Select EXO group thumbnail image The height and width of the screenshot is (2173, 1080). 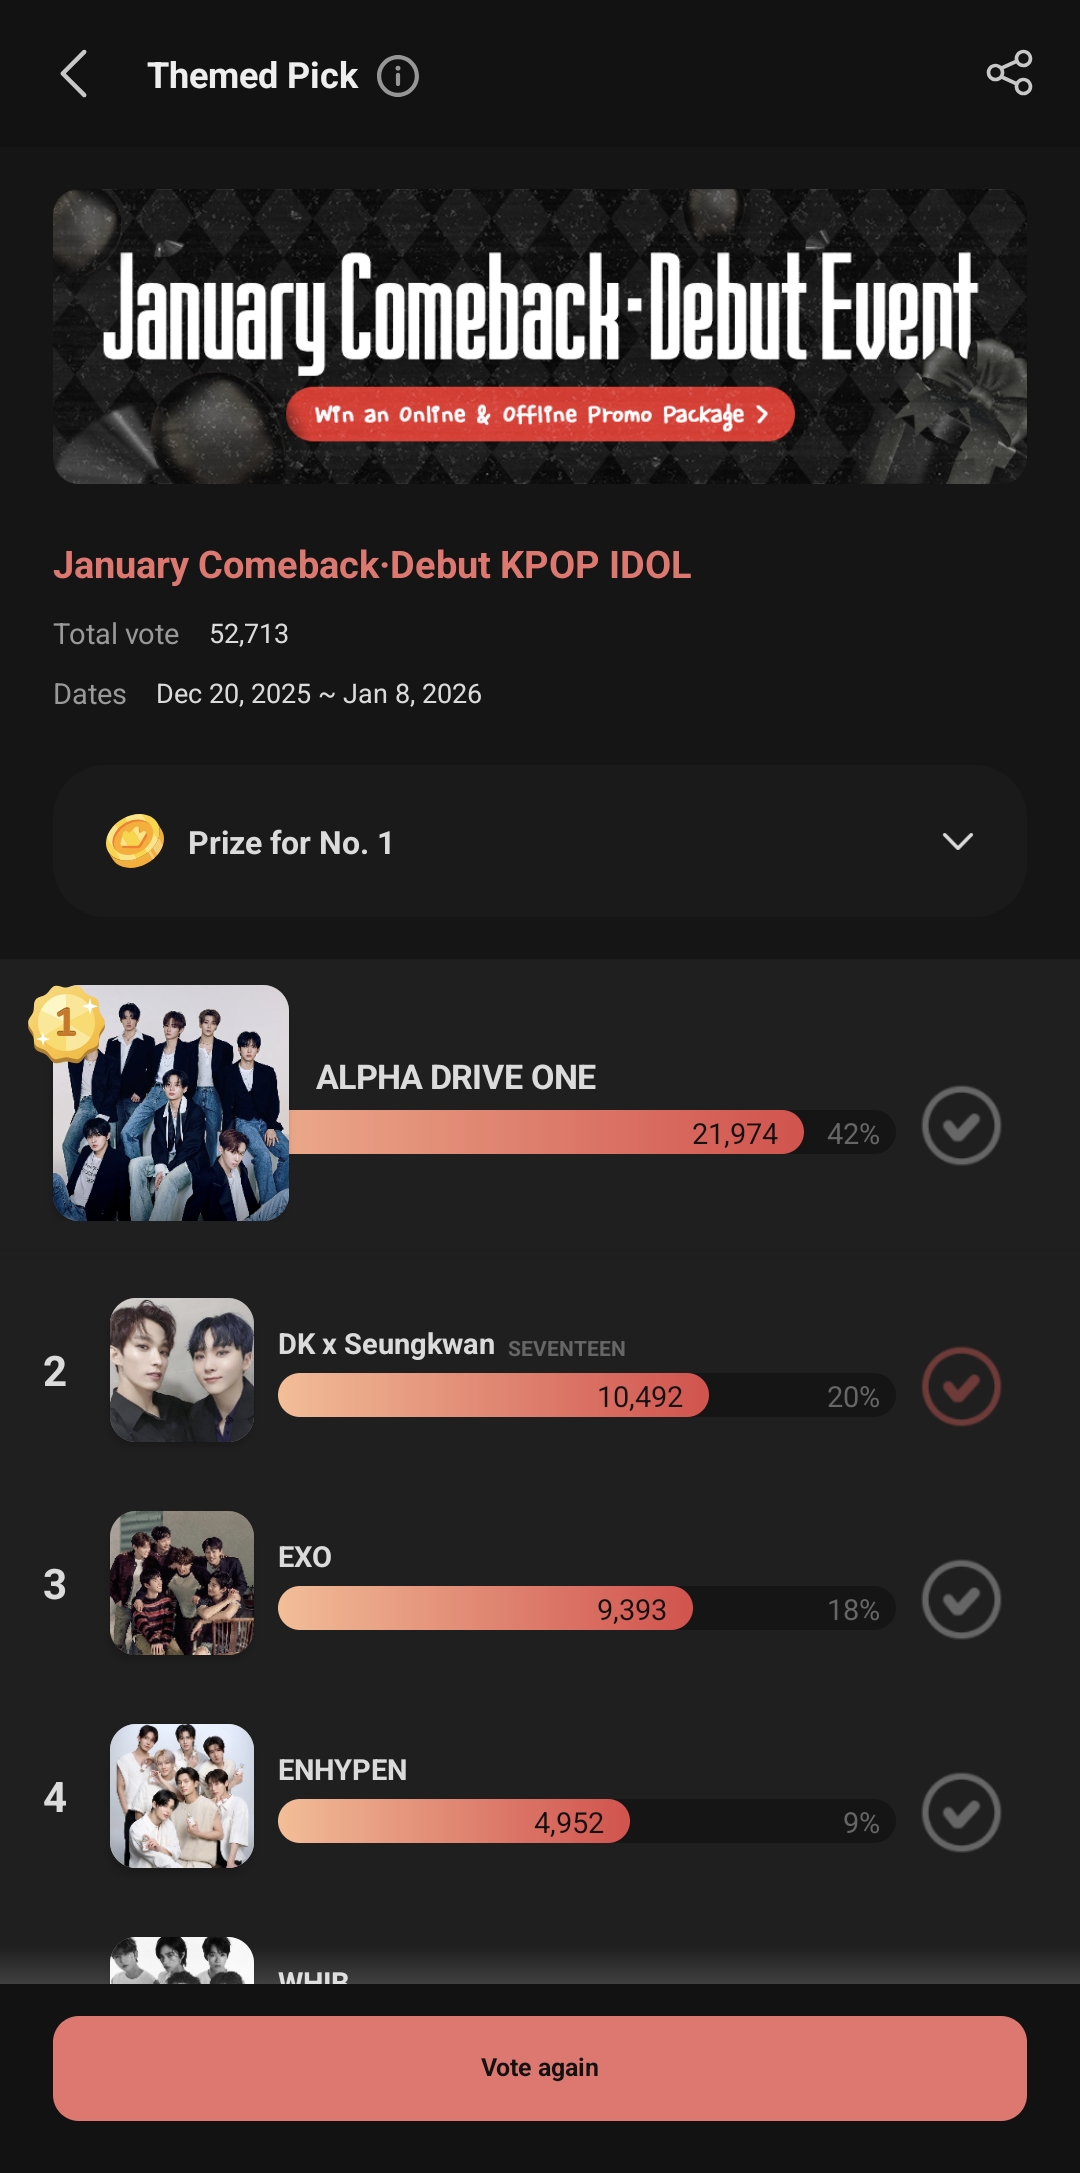(x=182, y=1583)
